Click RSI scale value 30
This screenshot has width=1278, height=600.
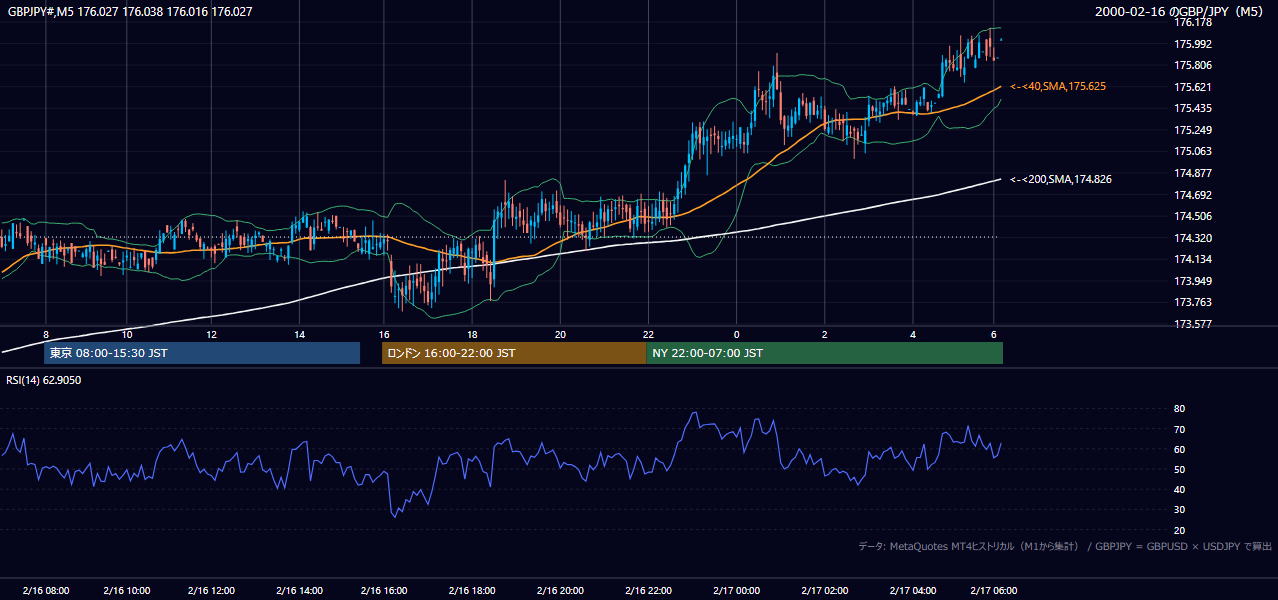1179,510
